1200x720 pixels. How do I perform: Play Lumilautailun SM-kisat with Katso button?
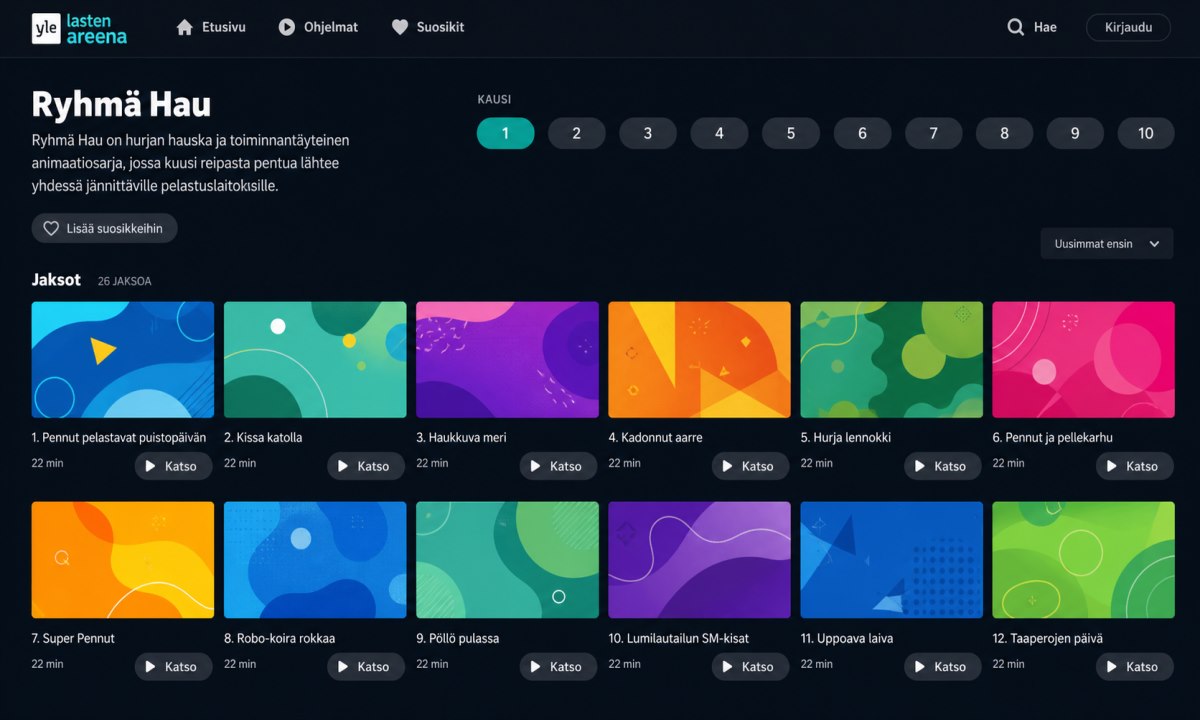750,666
